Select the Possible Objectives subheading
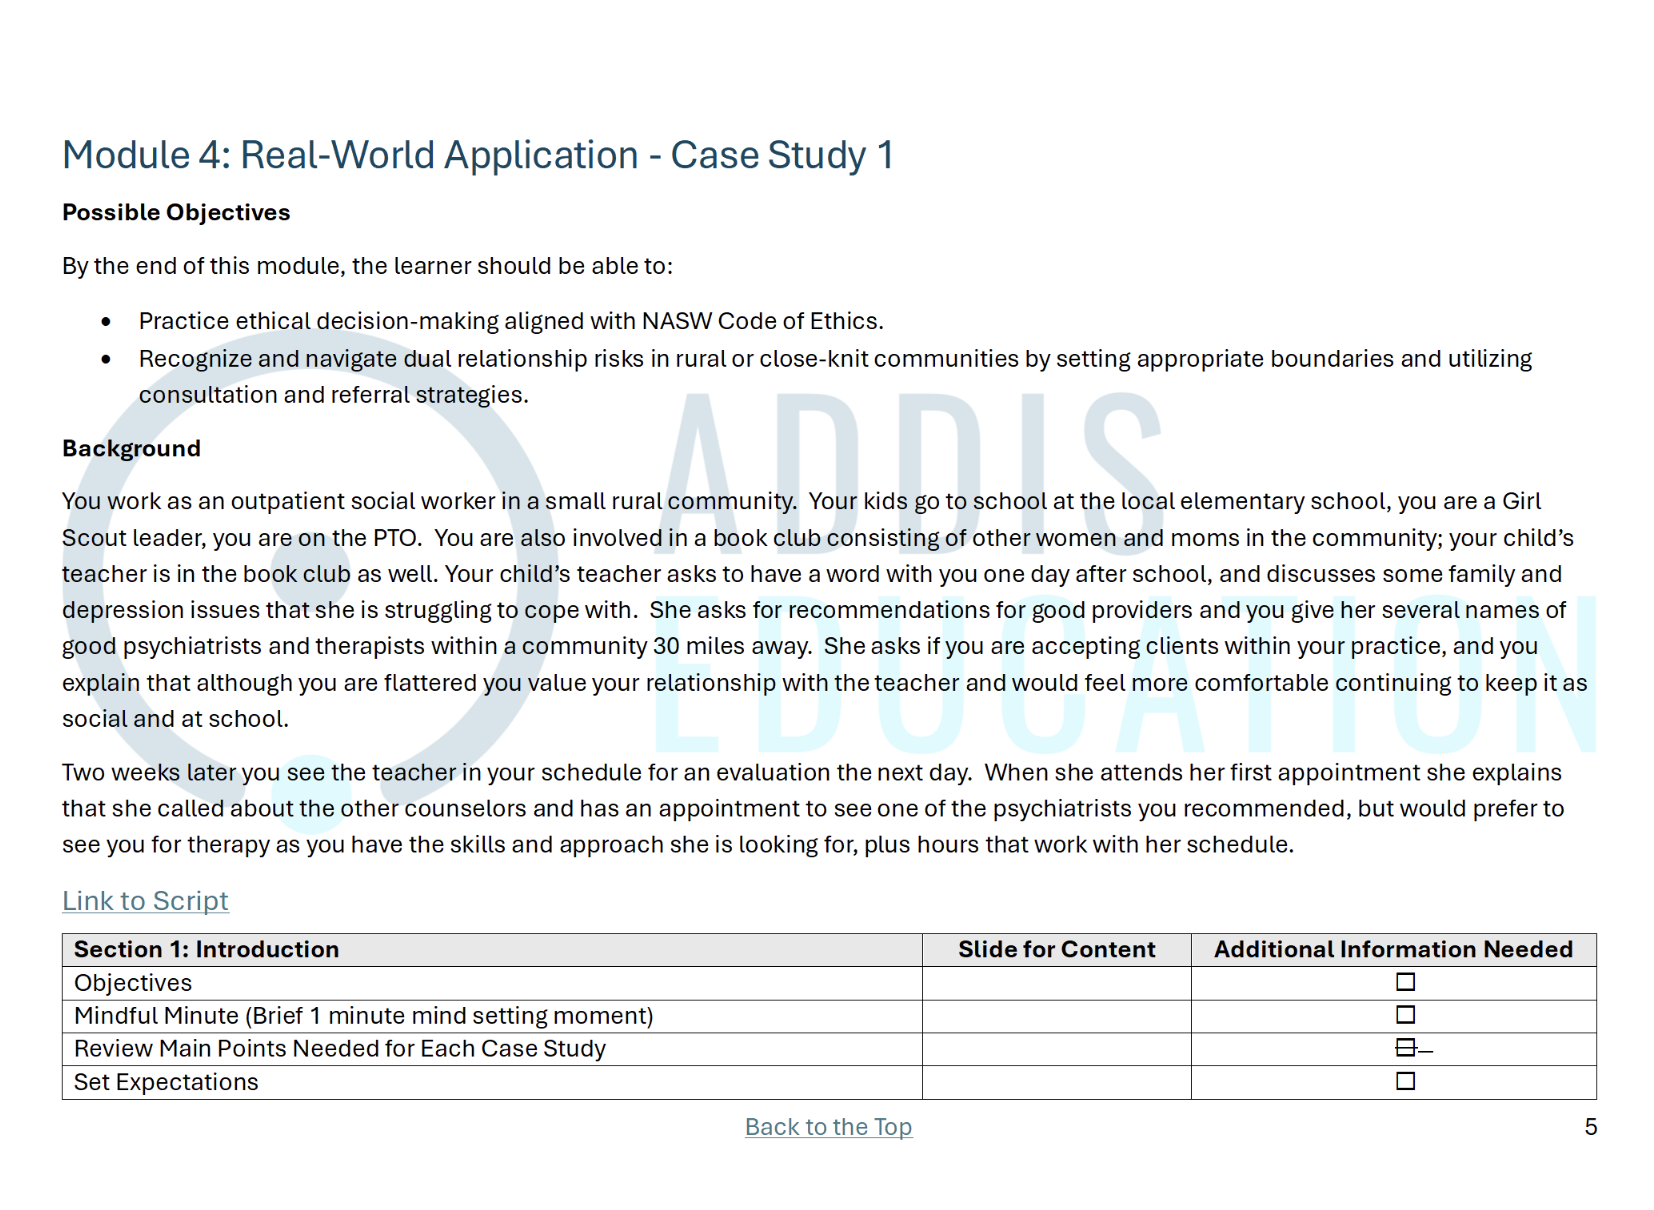1654x1210 pixels. [x=176, y=212]
